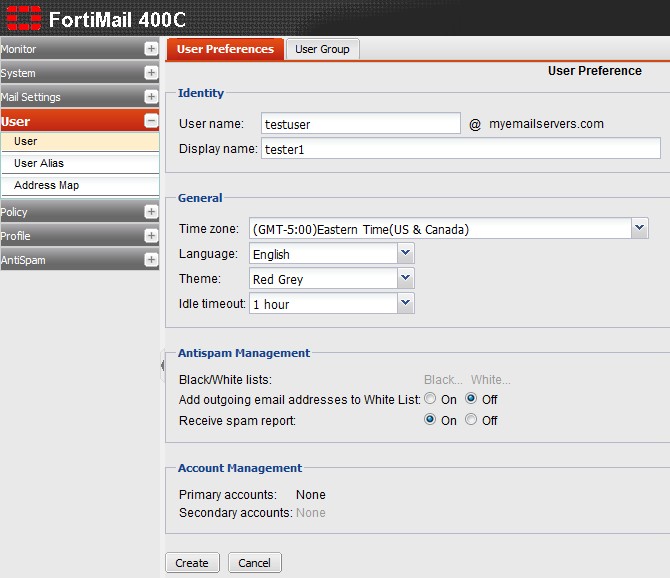This screenshot has height=578, width=670.
Task: Set outgoing addresses to White List On
Action: click(430, 399)
